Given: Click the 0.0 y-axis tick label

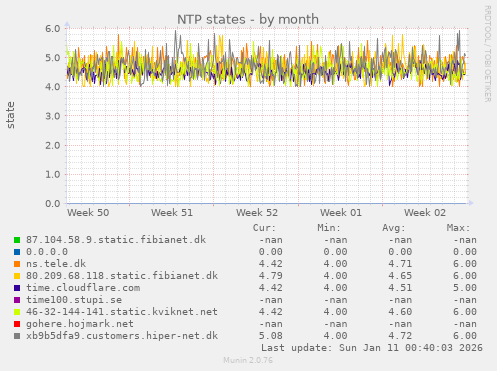Looking at the screenshot, I should (x=53, y=204).
